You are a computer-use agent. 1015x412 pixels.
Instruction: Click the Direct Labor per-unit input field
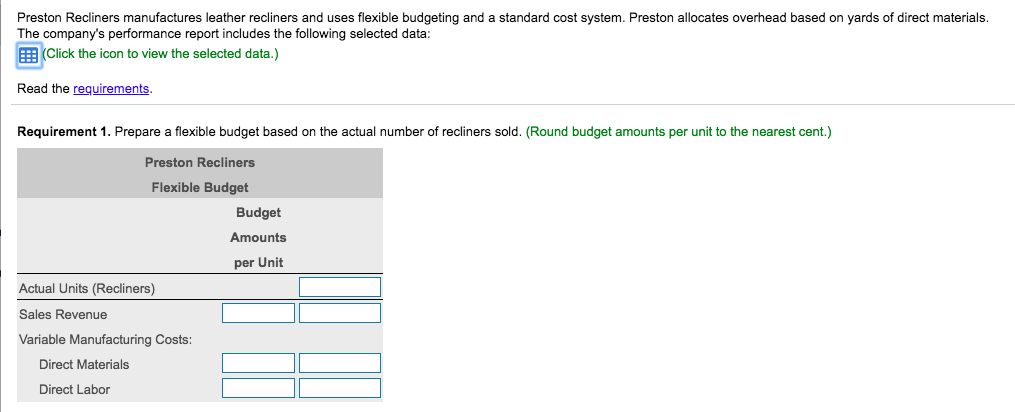pyautogui.click(x=258, y=388)
